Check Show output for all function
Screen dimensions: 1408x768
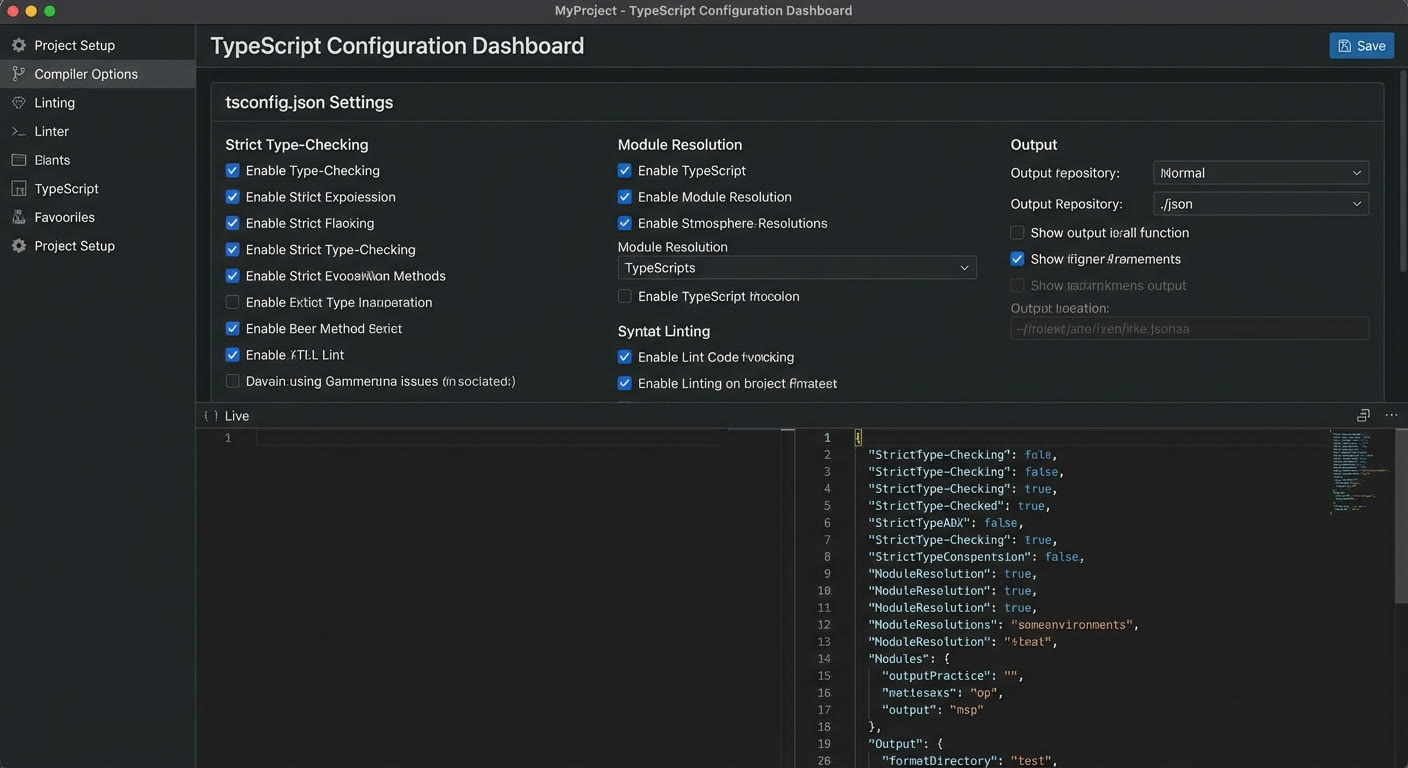click(1017, 233)
